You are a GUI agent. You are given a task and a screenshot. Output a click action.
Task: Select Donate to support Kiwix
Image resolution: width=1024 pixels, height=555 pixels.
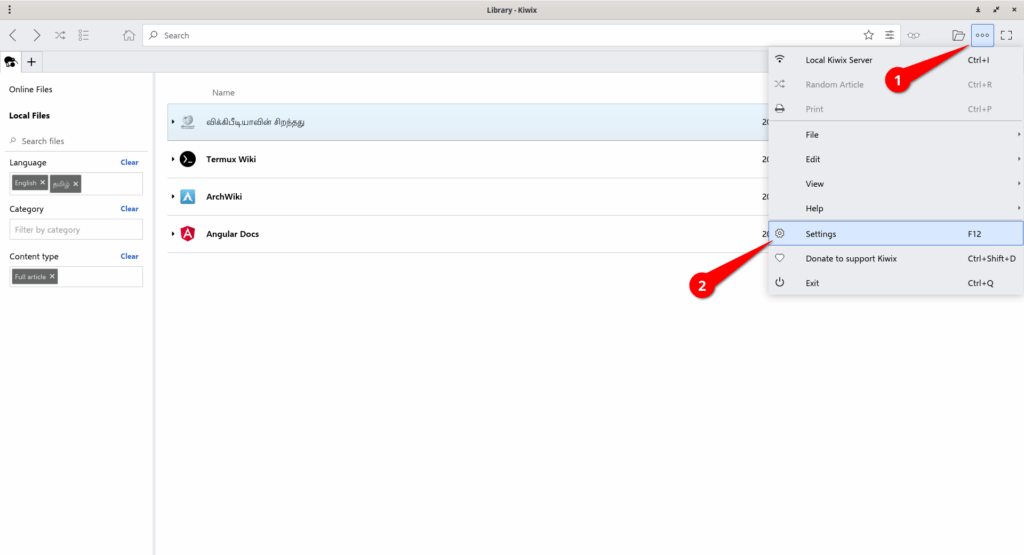[895, 259]
